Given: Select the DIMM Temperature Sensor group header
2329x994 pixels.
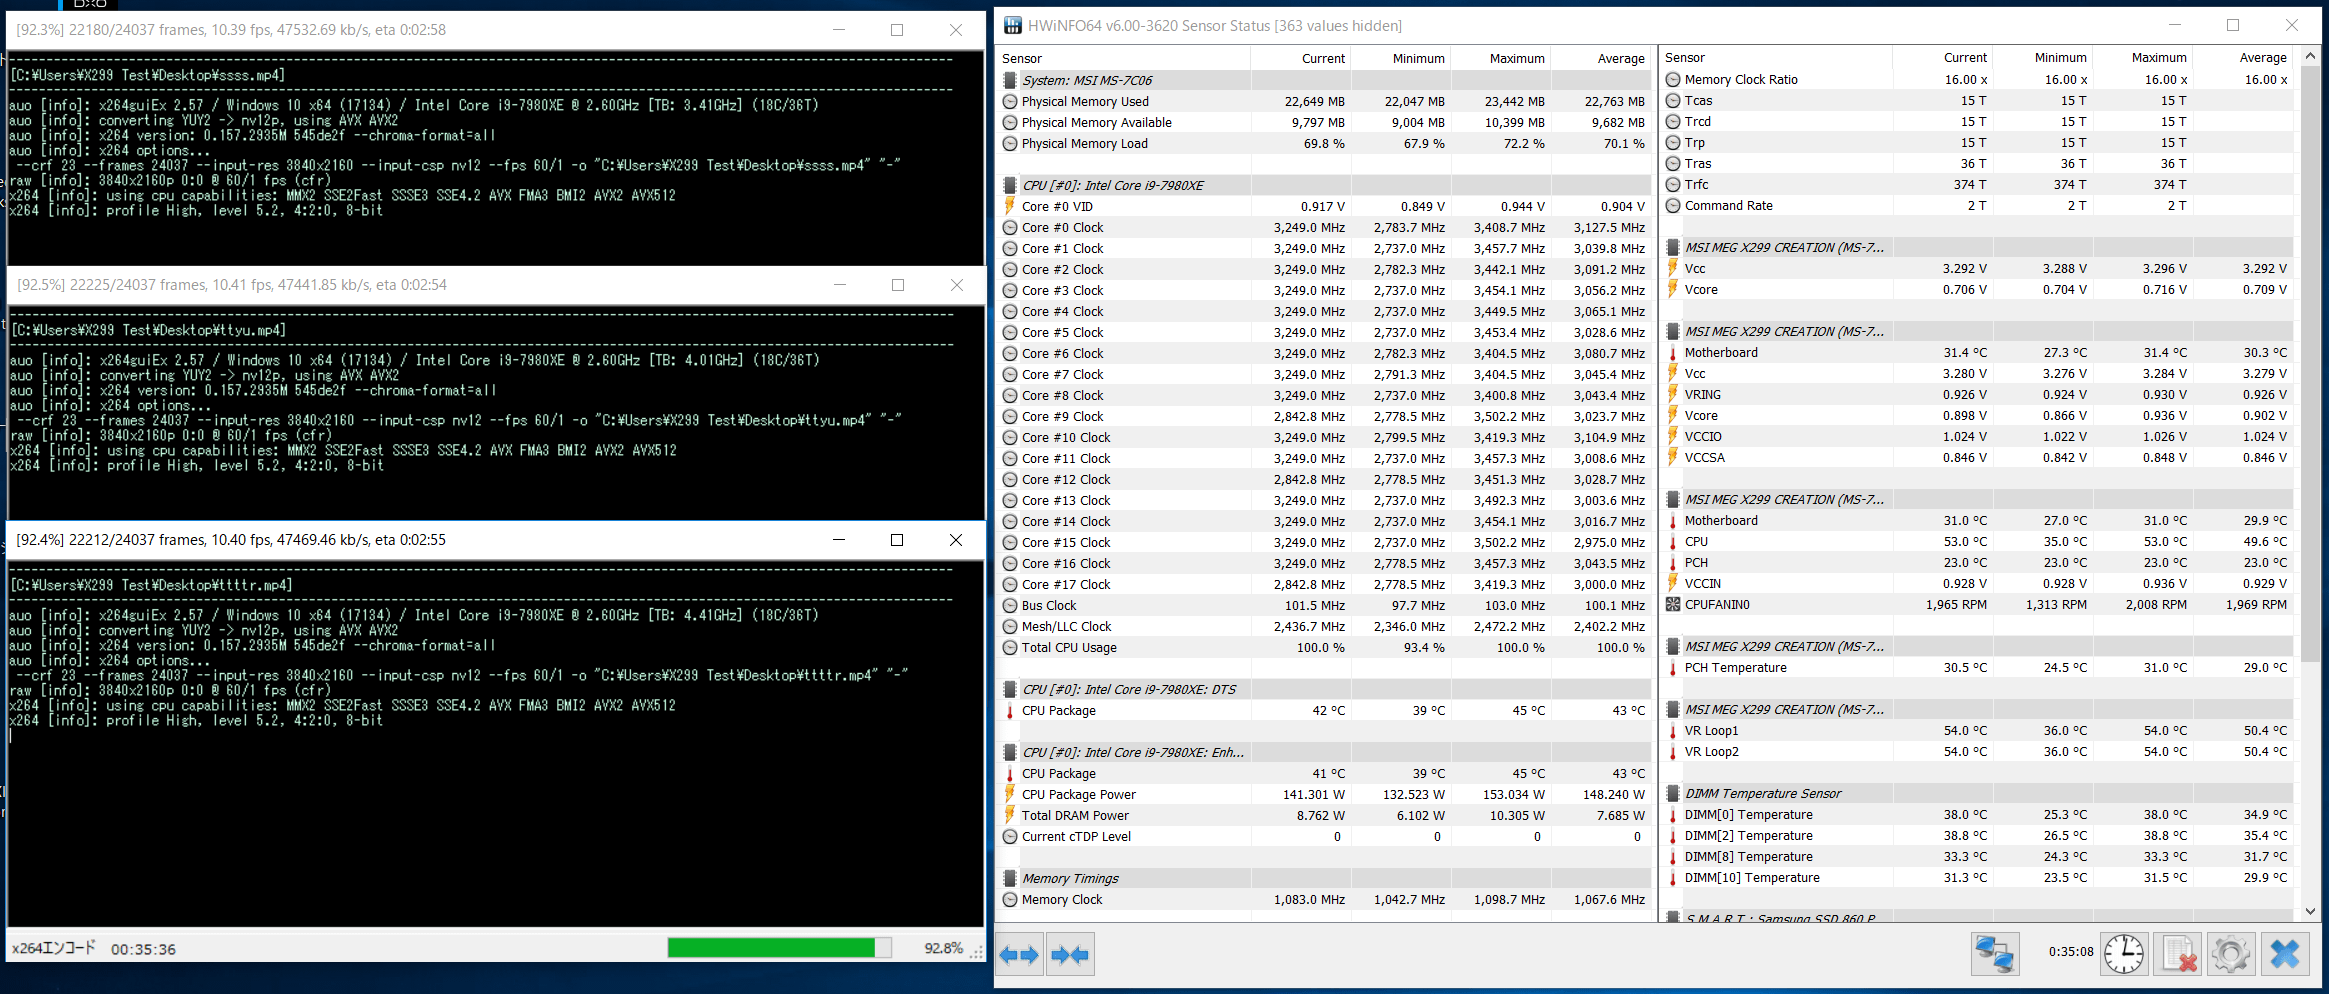Looking at the screenshot, I should click(1977, 793).
